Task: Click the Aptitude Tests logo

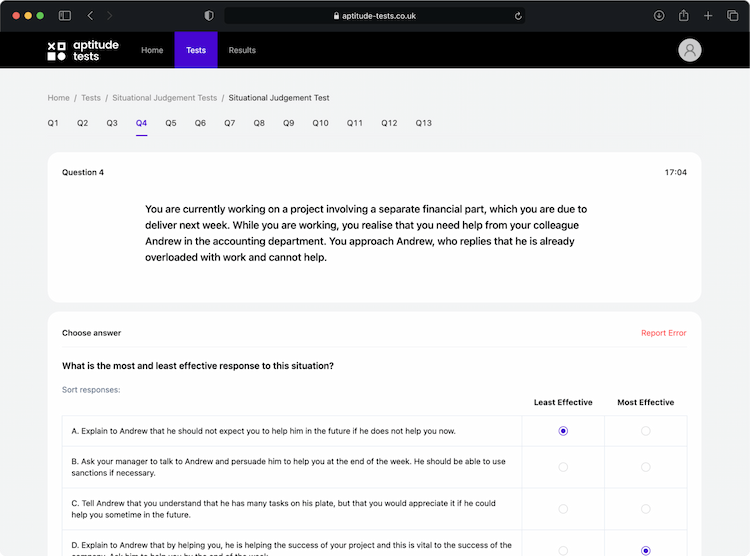Action: (83, 50)
